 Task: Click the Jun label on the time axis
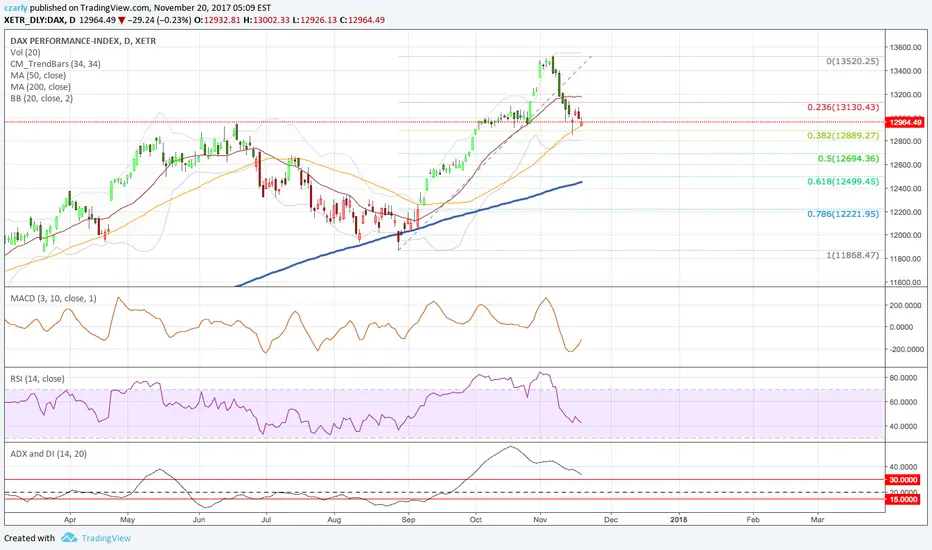click(x=199, y=520)
